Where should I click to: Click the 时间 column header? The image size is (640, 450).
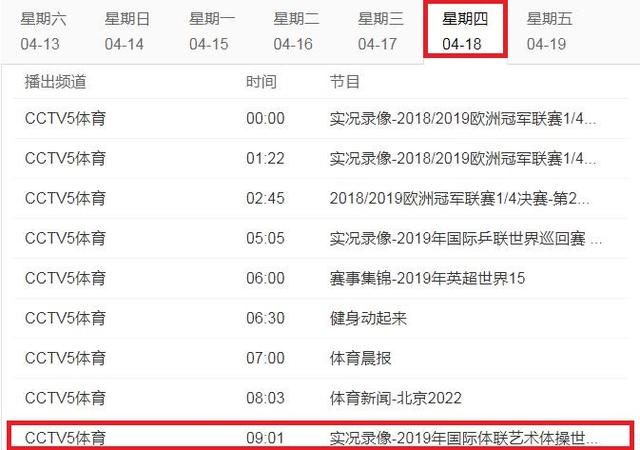[261, 82]
